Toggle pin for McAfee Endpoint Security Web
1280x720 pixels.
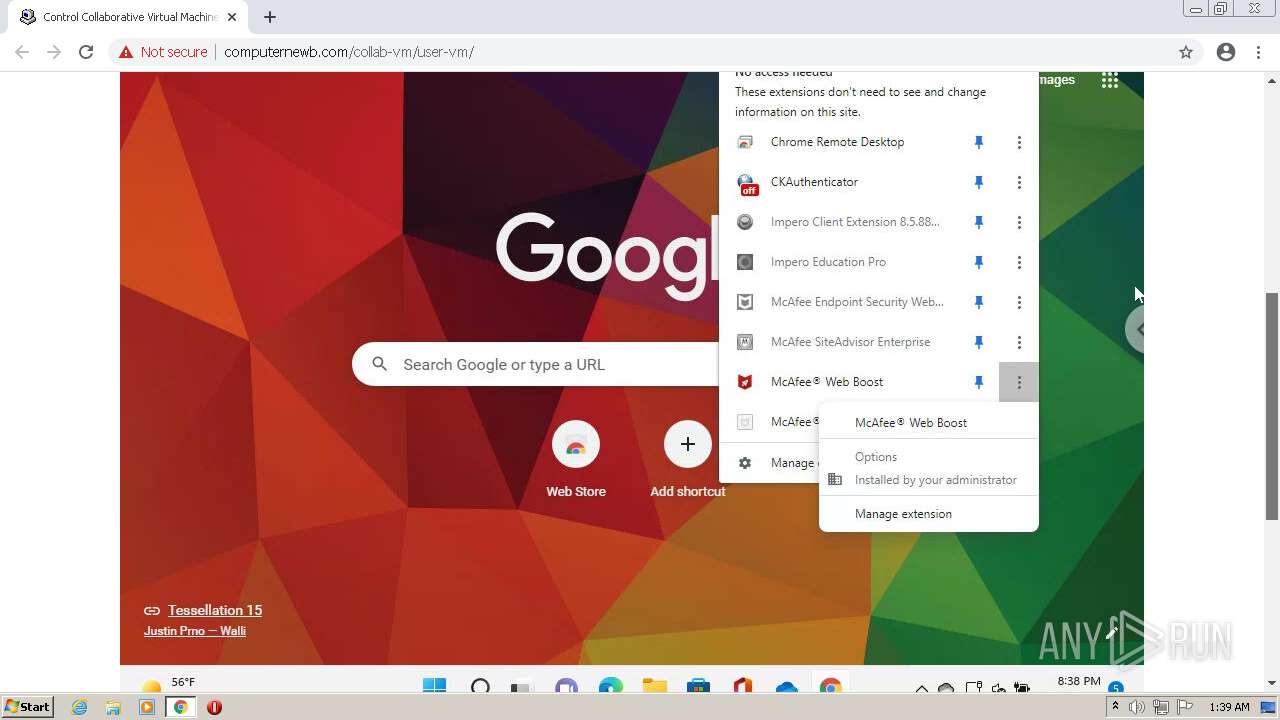(979, 302)
